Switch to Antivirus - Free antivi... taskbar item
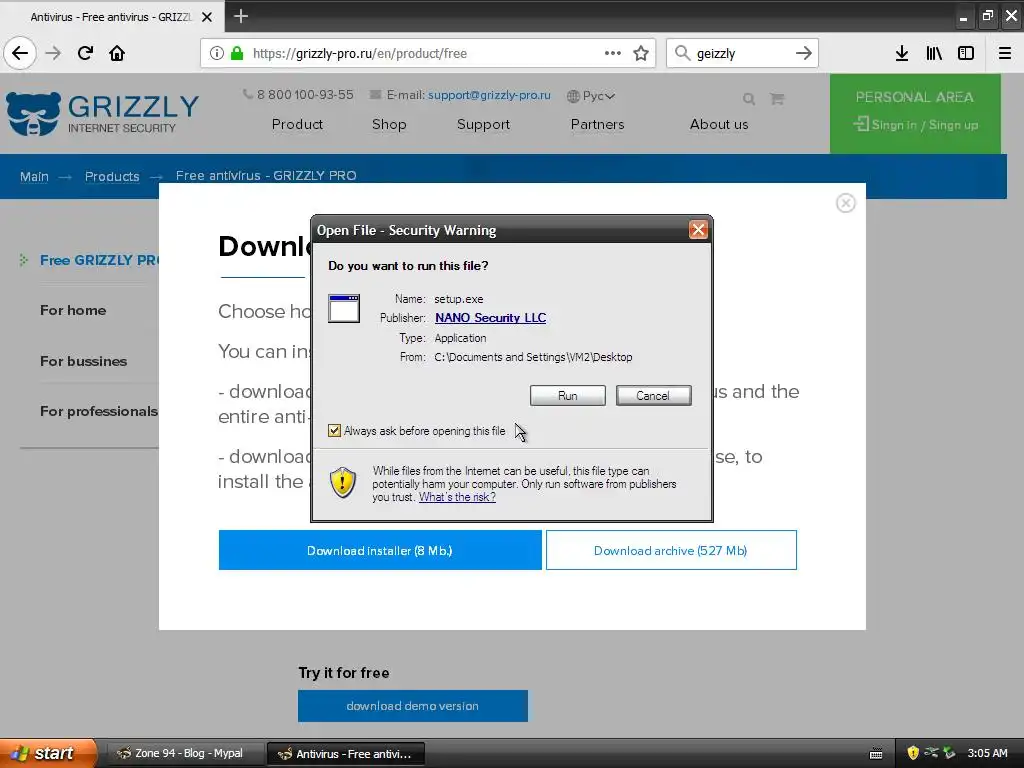The height and width of the screenshot is (768, 1024). (346, 754)
